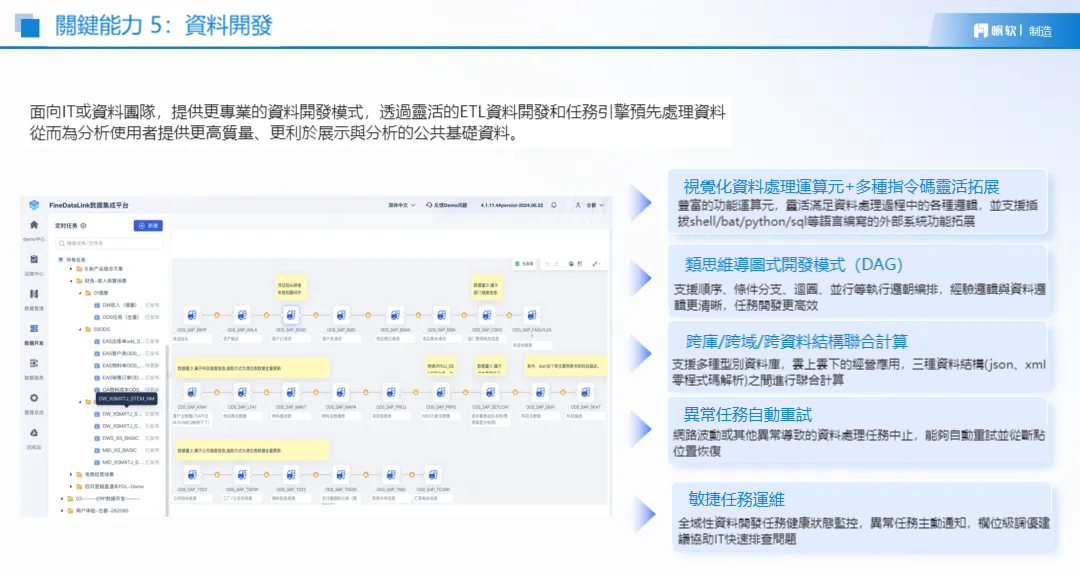Select the 所有任务 root tree item

(72, 260)
